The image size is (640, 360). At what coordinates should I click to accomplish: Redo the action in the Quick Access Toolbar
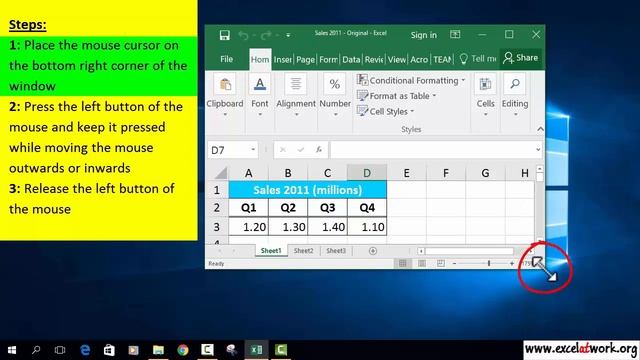click(x=266, y=36)
